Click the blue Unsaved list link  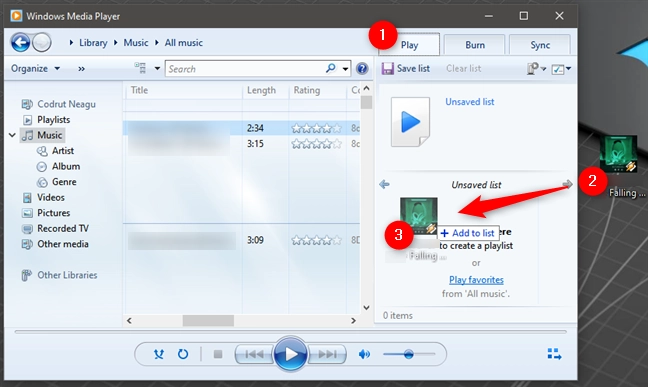(469, 102)
